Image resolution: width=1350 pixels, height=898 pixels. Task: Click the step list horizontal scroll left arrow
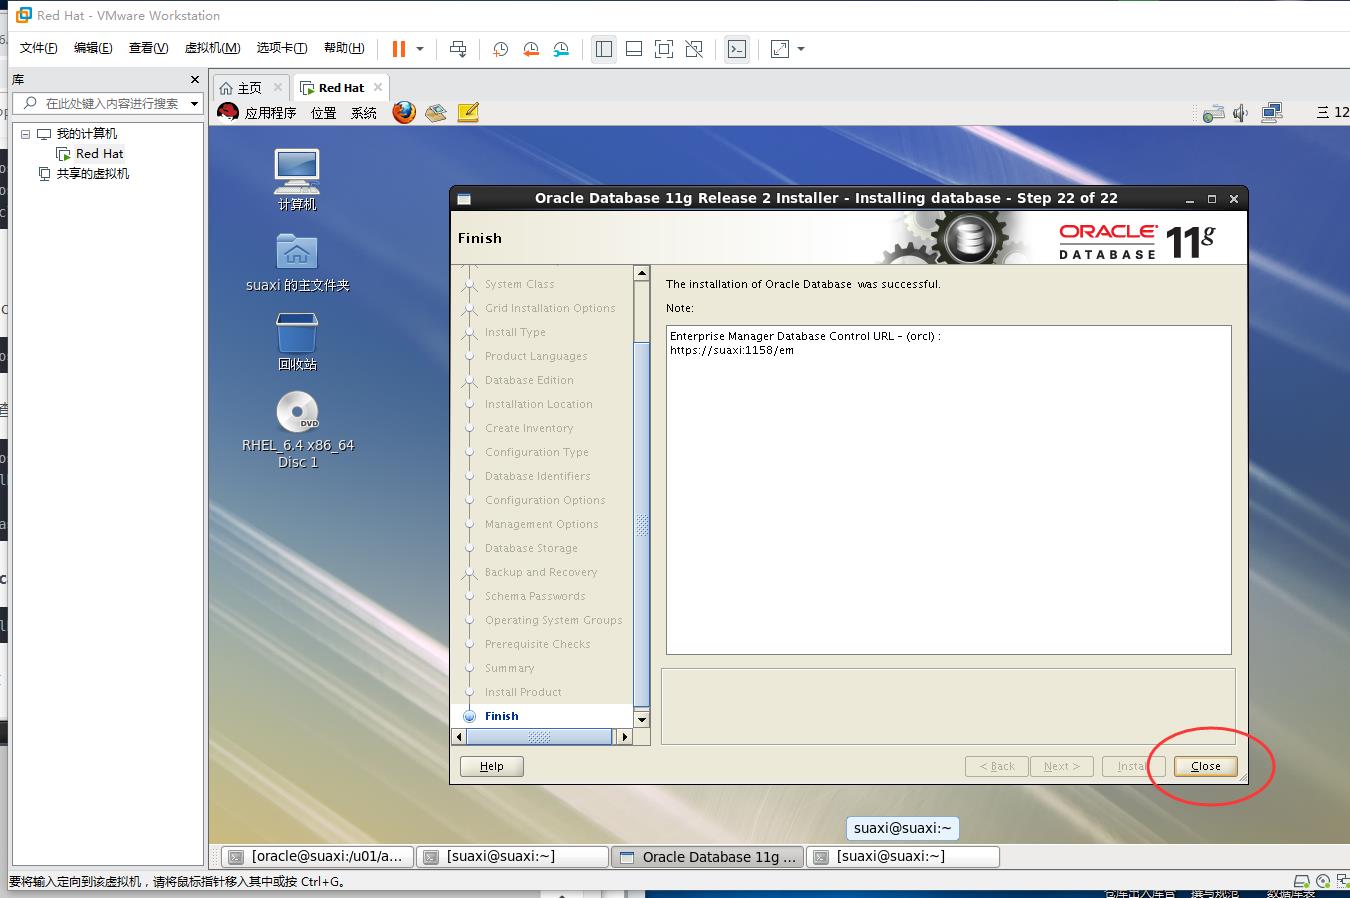click(460, 737)
